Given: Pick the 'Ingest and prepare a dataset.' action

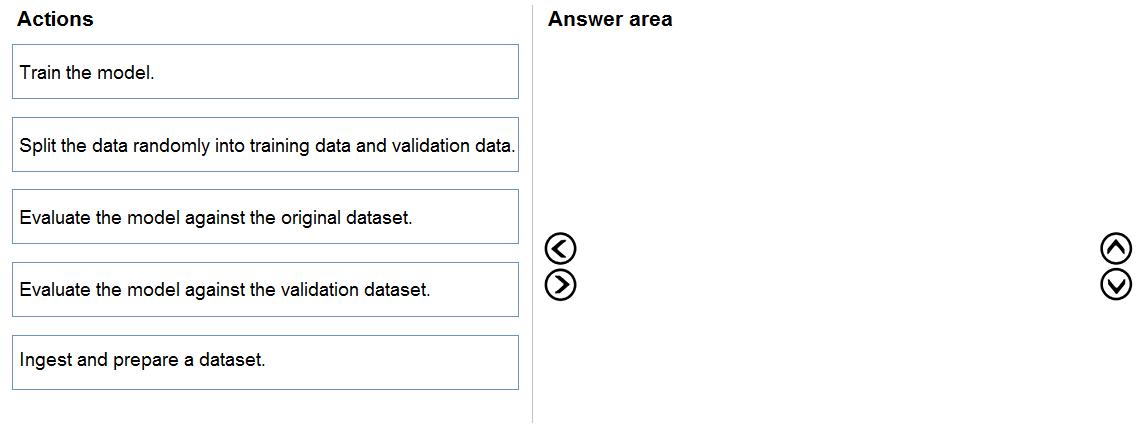Looking at the screenshot, I should [265, 362].
